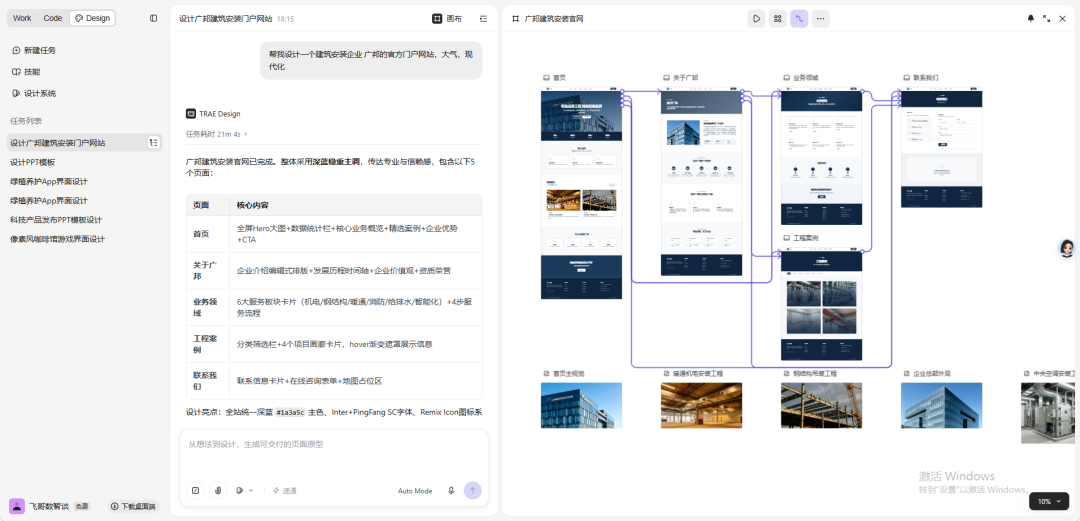Viewport: 1080px width, 521px height.
Task: Switch to the Design tab
Action: pos(92,19)
